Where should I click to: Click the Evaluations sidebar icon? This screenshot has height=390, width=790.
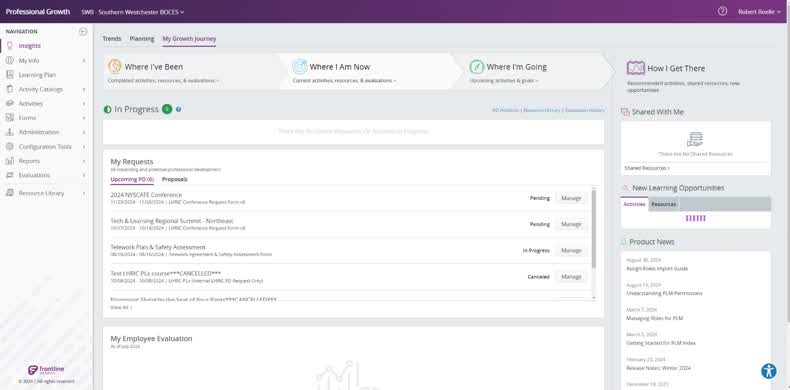[10, 175]
